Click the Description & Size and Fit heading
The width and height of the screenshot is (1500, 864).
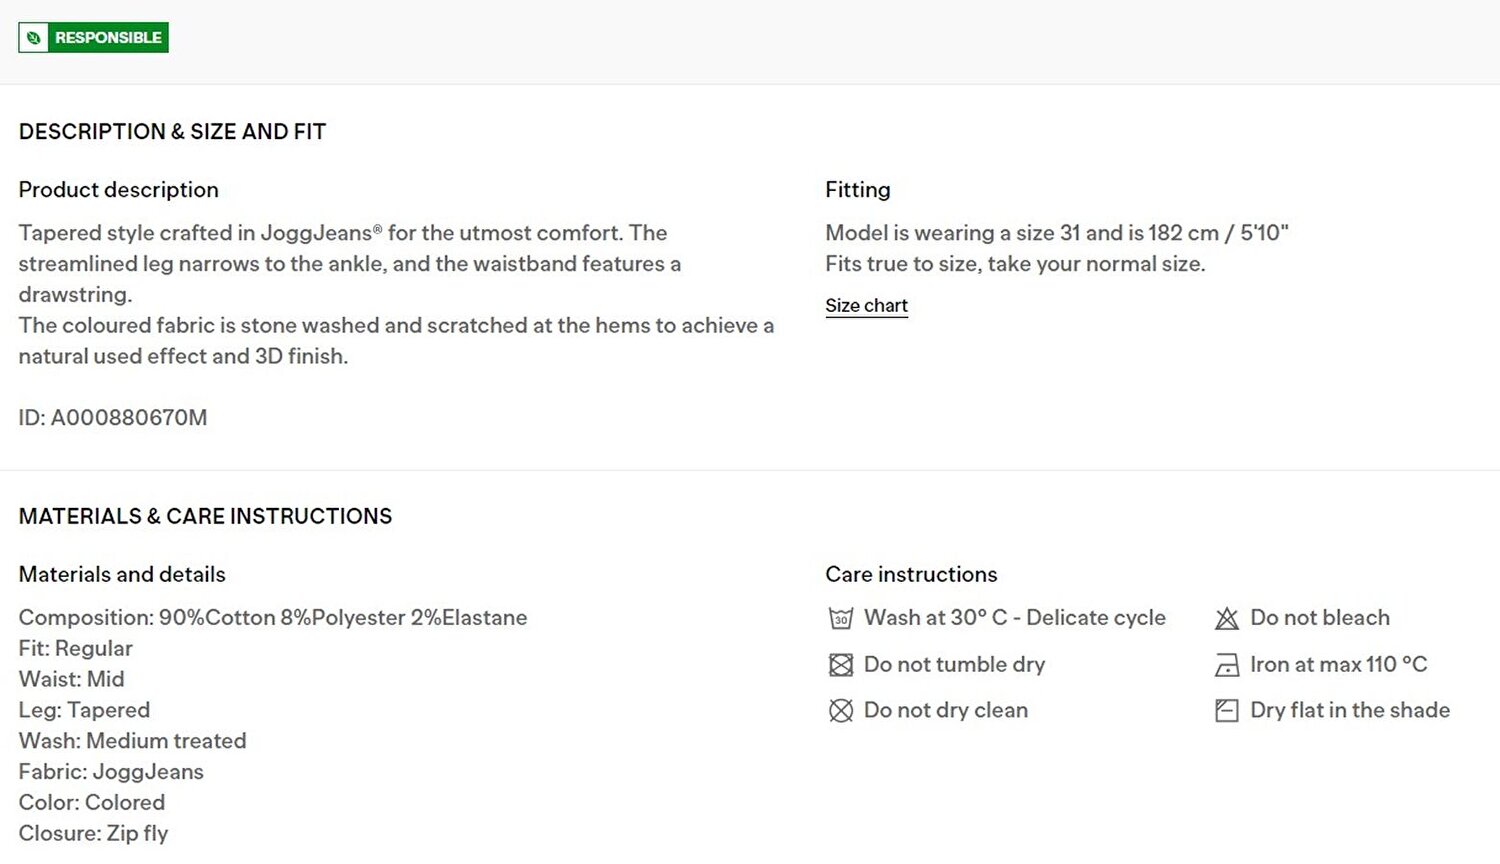click(172, 132)
